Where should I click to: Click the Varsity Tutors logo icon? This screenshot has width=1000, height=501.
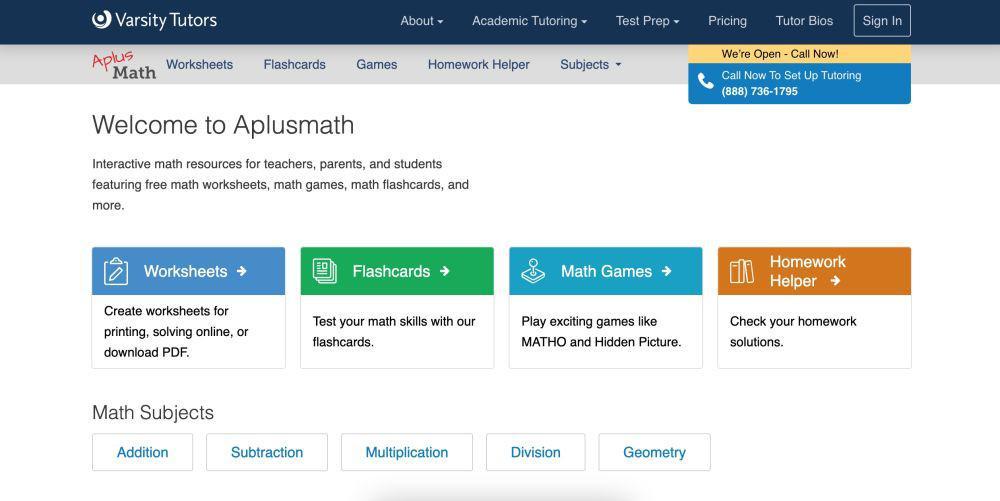click(x=101, y=20)
